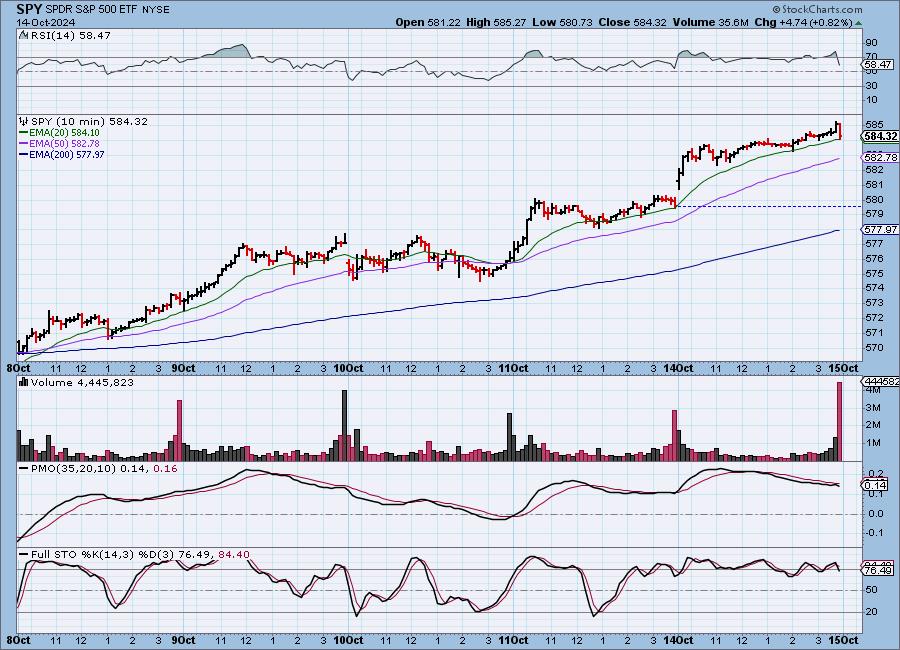Click 15Oct on the bottom time axis
The height and width of the screenshot is (650, 900).
pyautogui.click(x=844, y=640)
